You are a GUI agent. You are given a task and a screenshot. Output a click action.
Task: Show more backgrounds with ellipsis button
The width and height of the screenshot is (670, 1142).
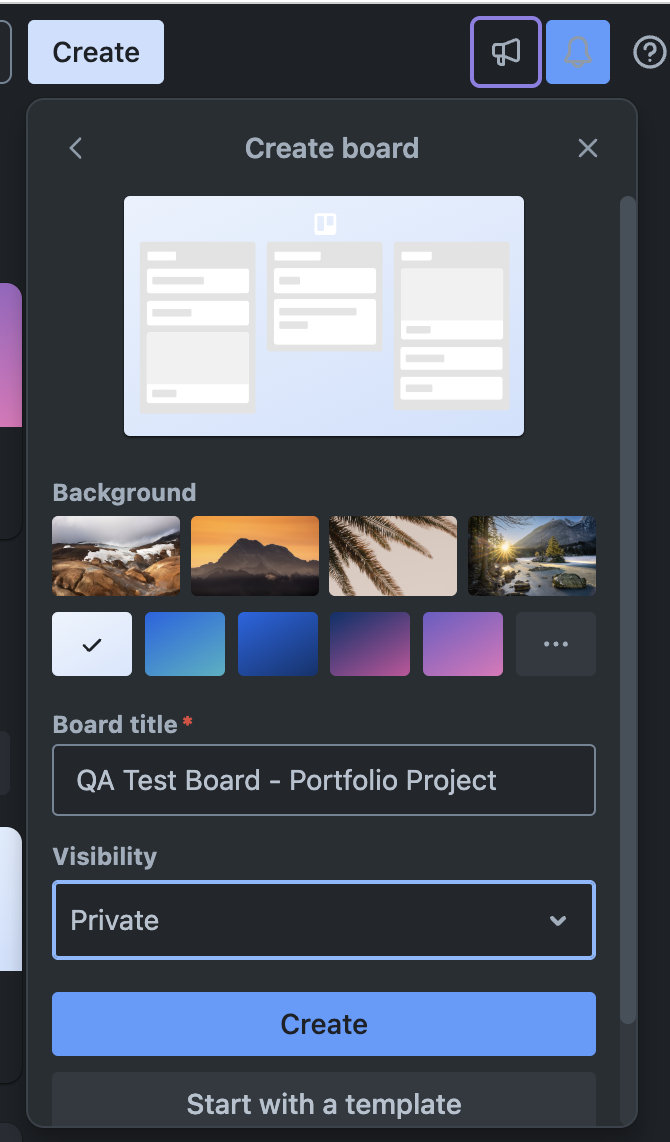coord(556,644)
